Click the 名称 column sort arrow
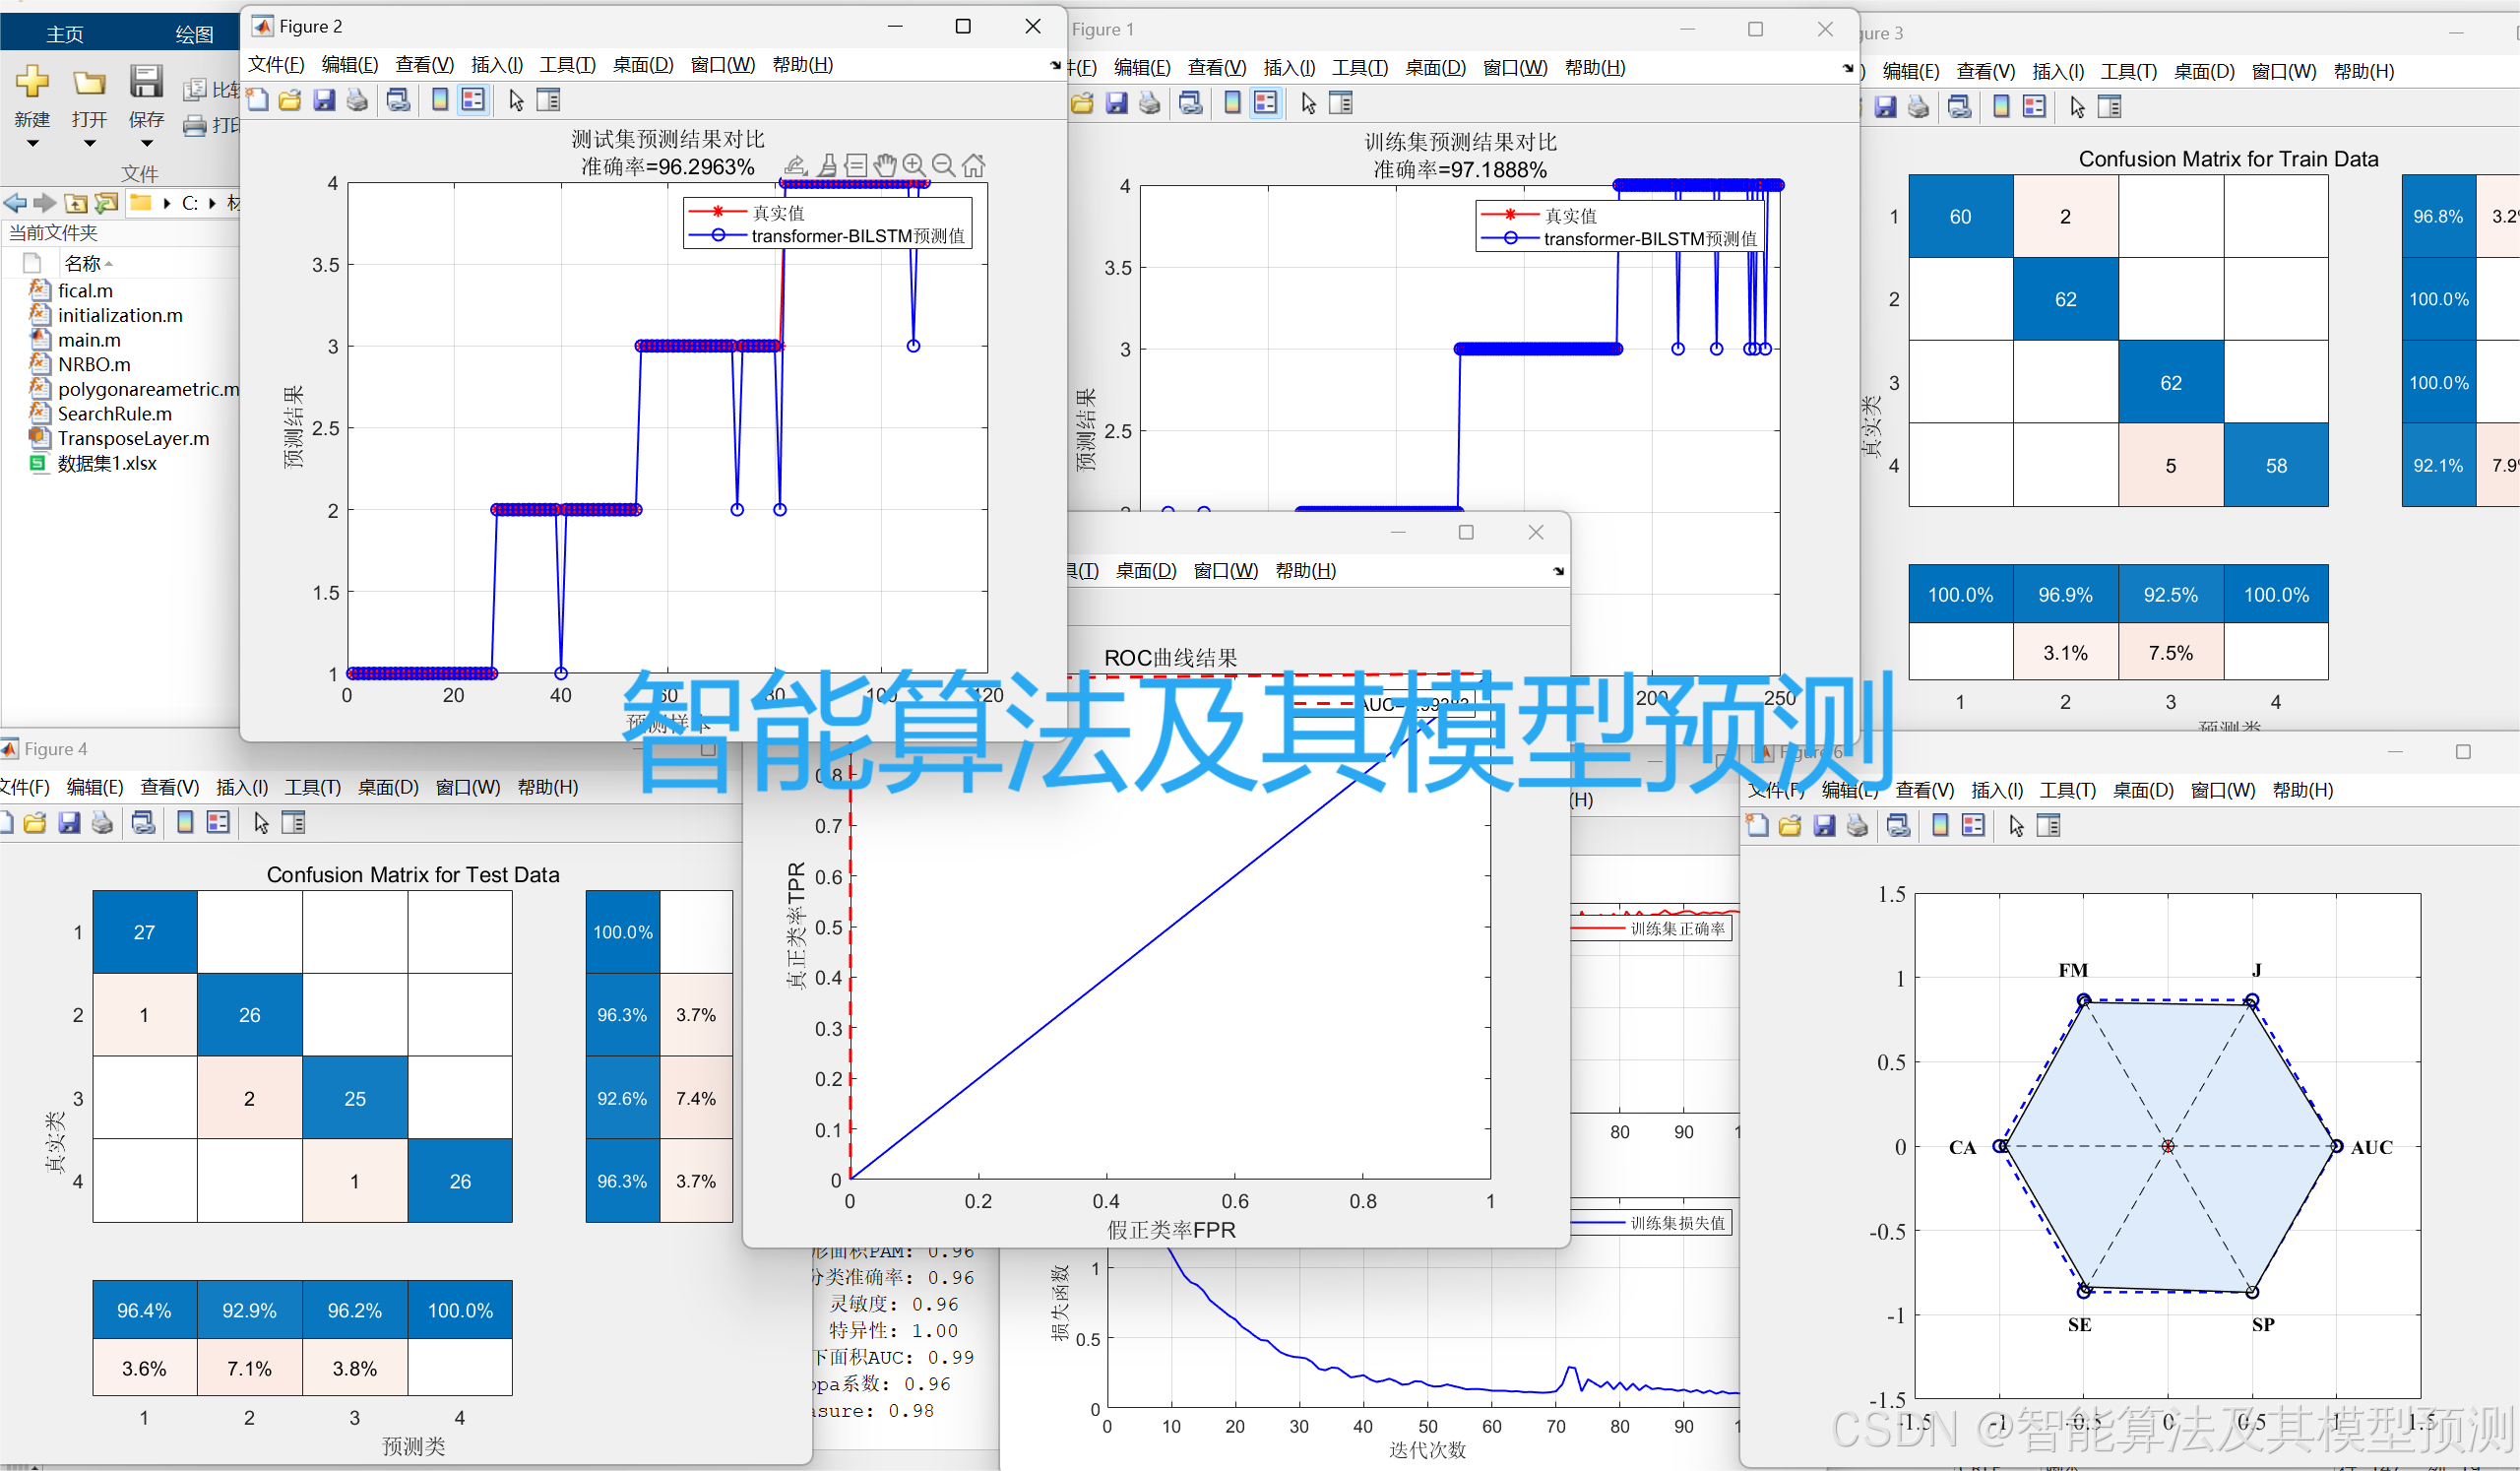2520x1471 pixels. click(x=109, y=262)
